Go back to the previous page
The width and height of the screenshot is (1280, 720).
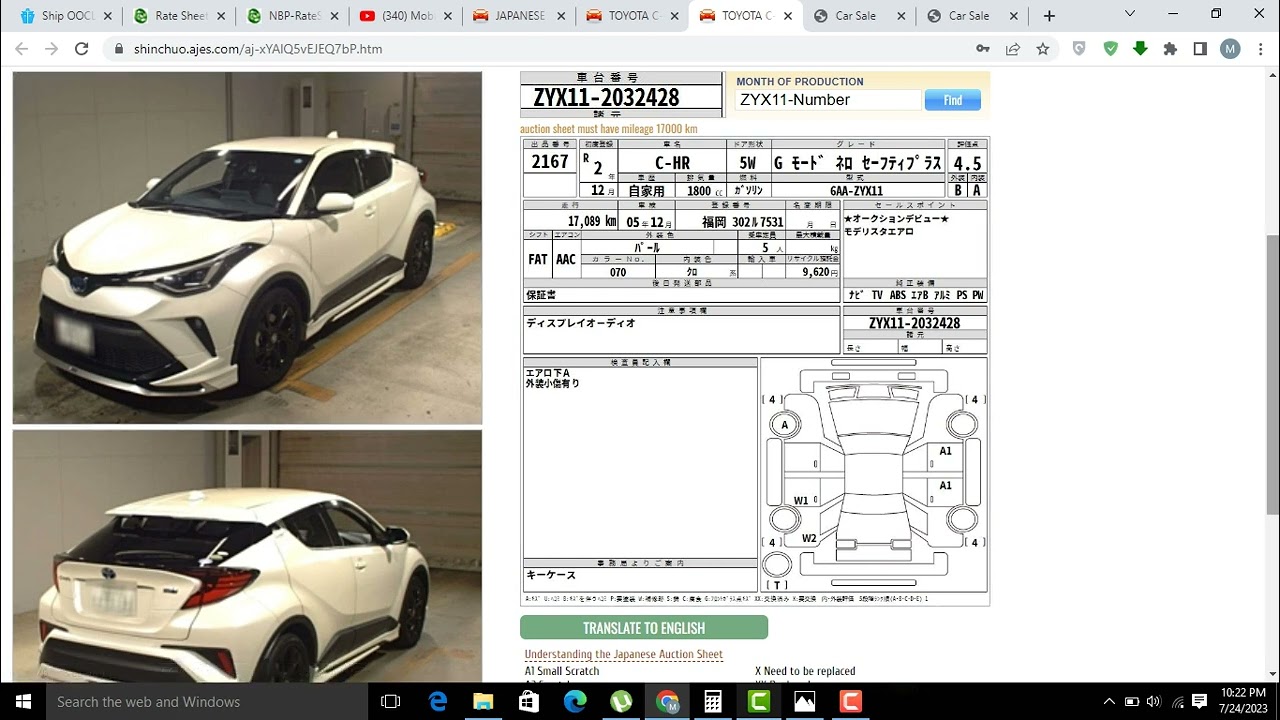point(22,49)
